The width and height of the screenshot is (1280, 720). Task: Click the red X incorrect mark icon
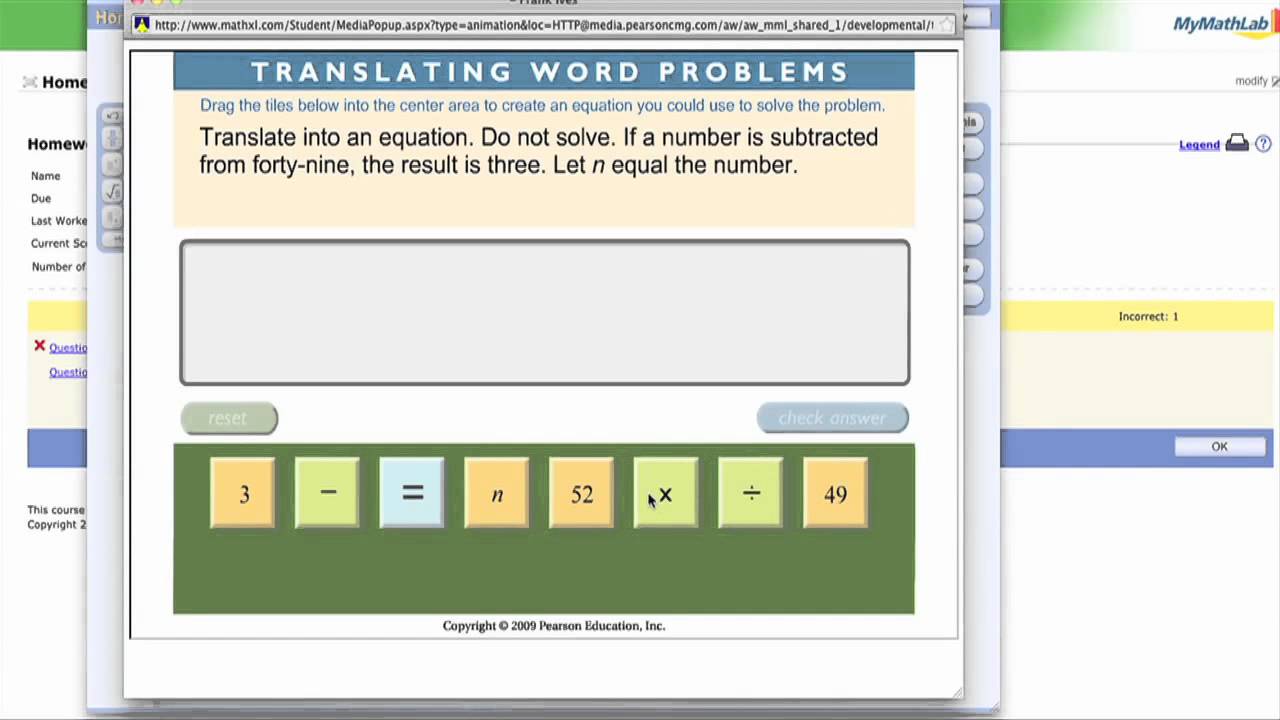click(x=39, y=346)
